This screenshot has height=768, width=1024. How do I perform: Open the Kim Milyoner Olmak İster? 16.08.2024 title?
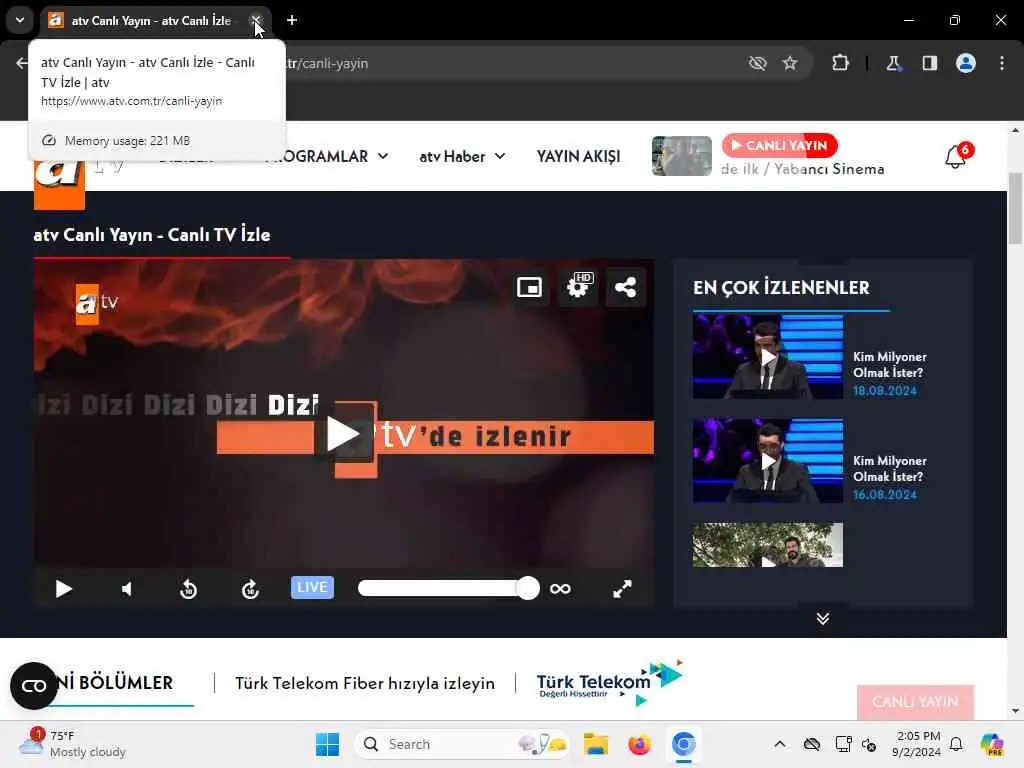click(x=889, y=469)
